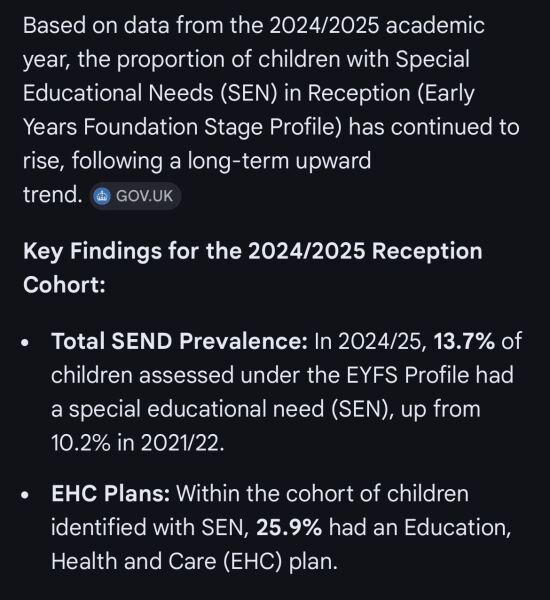
Task: Click 'Health and Care (EHC) plan.' text
Action: 194,562
